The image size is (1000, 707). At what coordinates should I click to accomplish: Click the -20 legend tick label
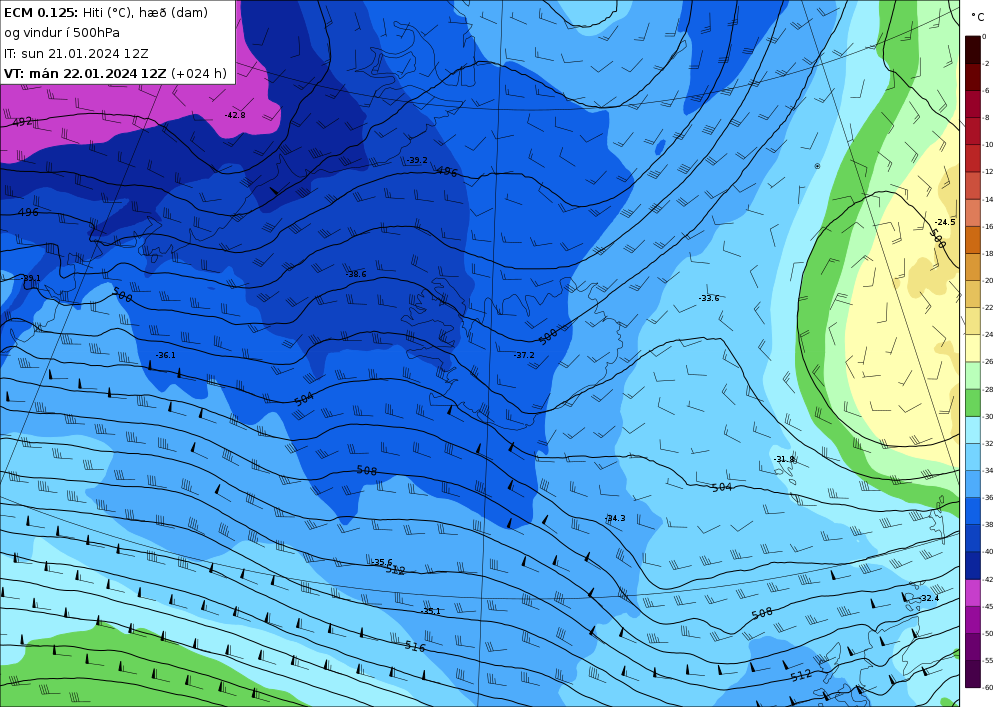pos(988,281)
